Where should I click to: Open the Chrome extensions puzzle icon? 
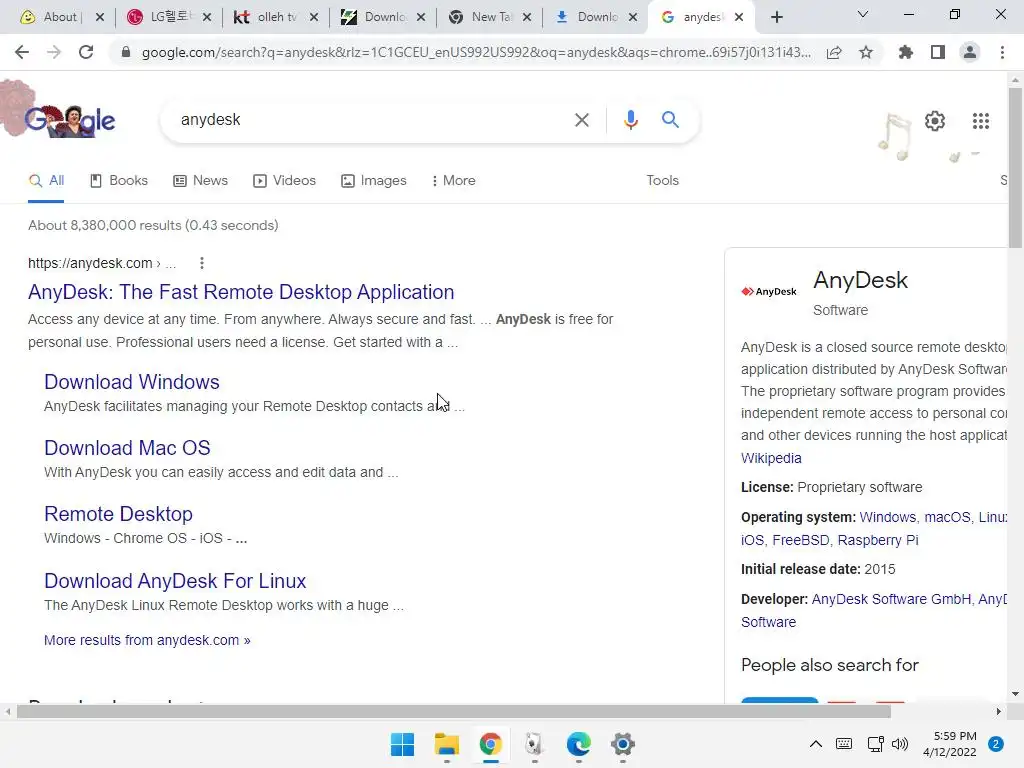tap(905, 52)
